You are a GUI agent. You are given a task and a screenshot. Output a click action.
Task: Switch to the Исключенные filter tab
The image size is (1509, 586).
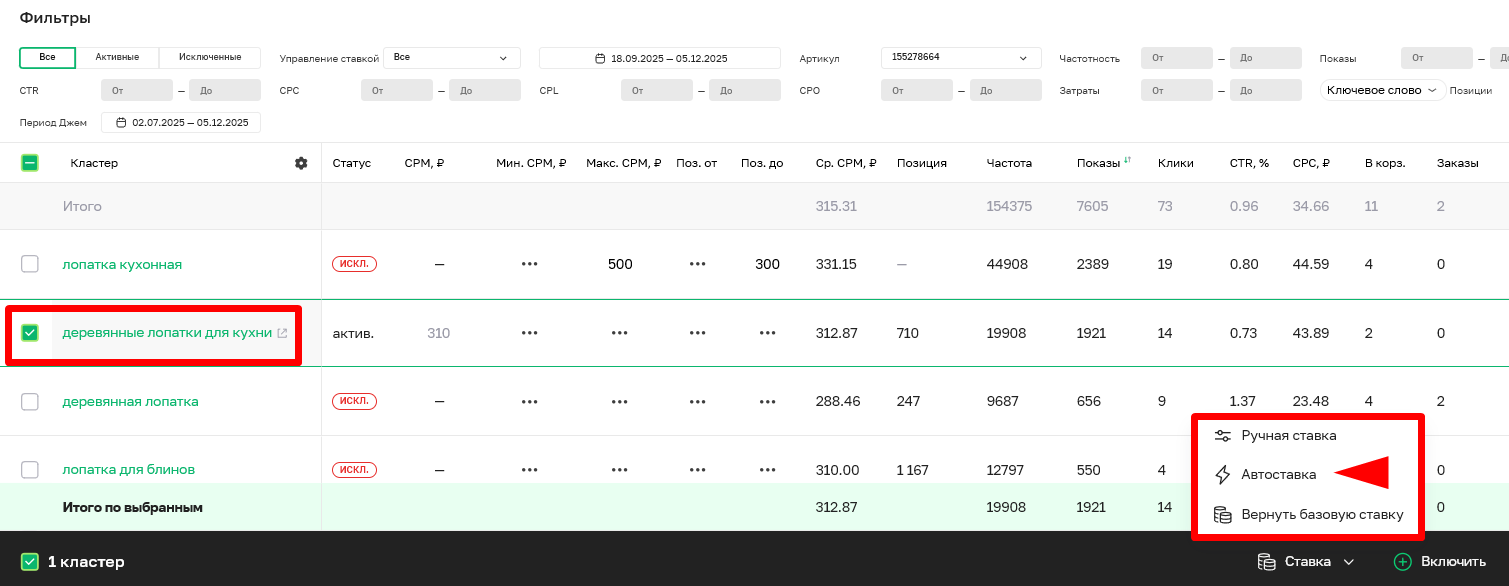[x=210, y=58]
